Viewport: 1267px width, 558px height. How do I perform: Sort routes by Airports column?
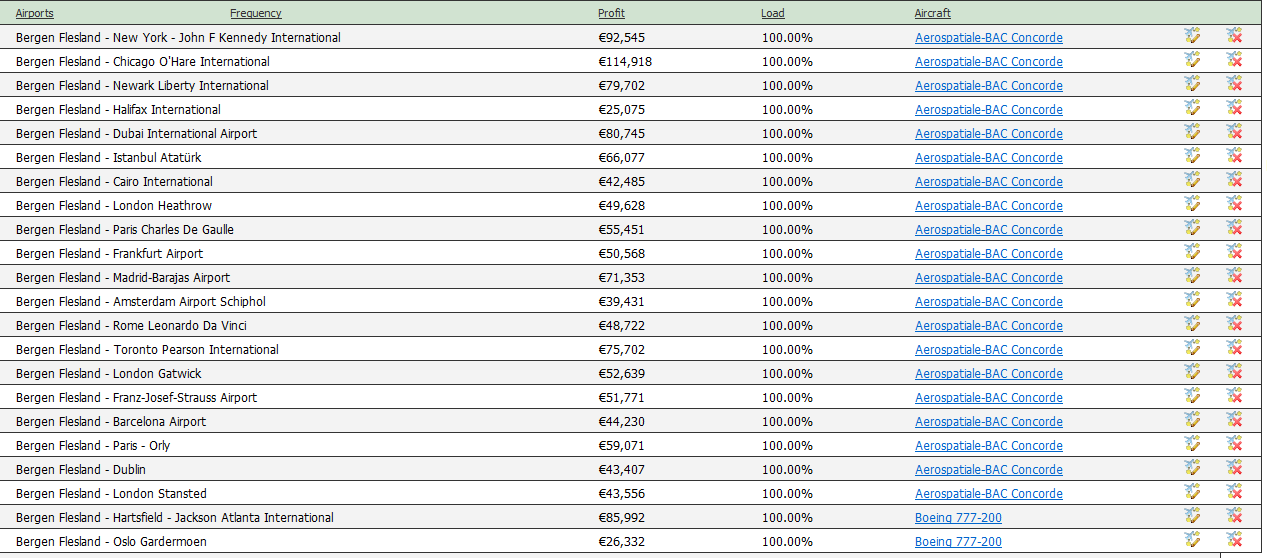point(35,13)
